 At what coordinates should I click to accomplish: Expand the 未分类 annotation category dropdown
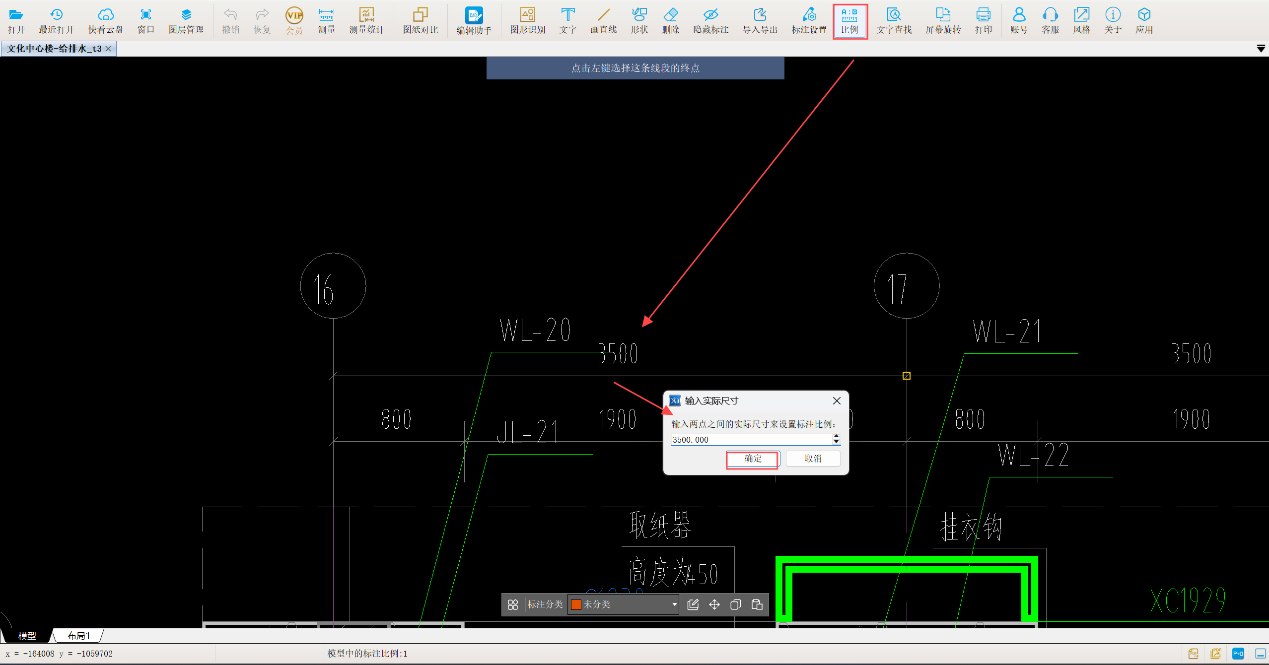click(x=674, y=605)
